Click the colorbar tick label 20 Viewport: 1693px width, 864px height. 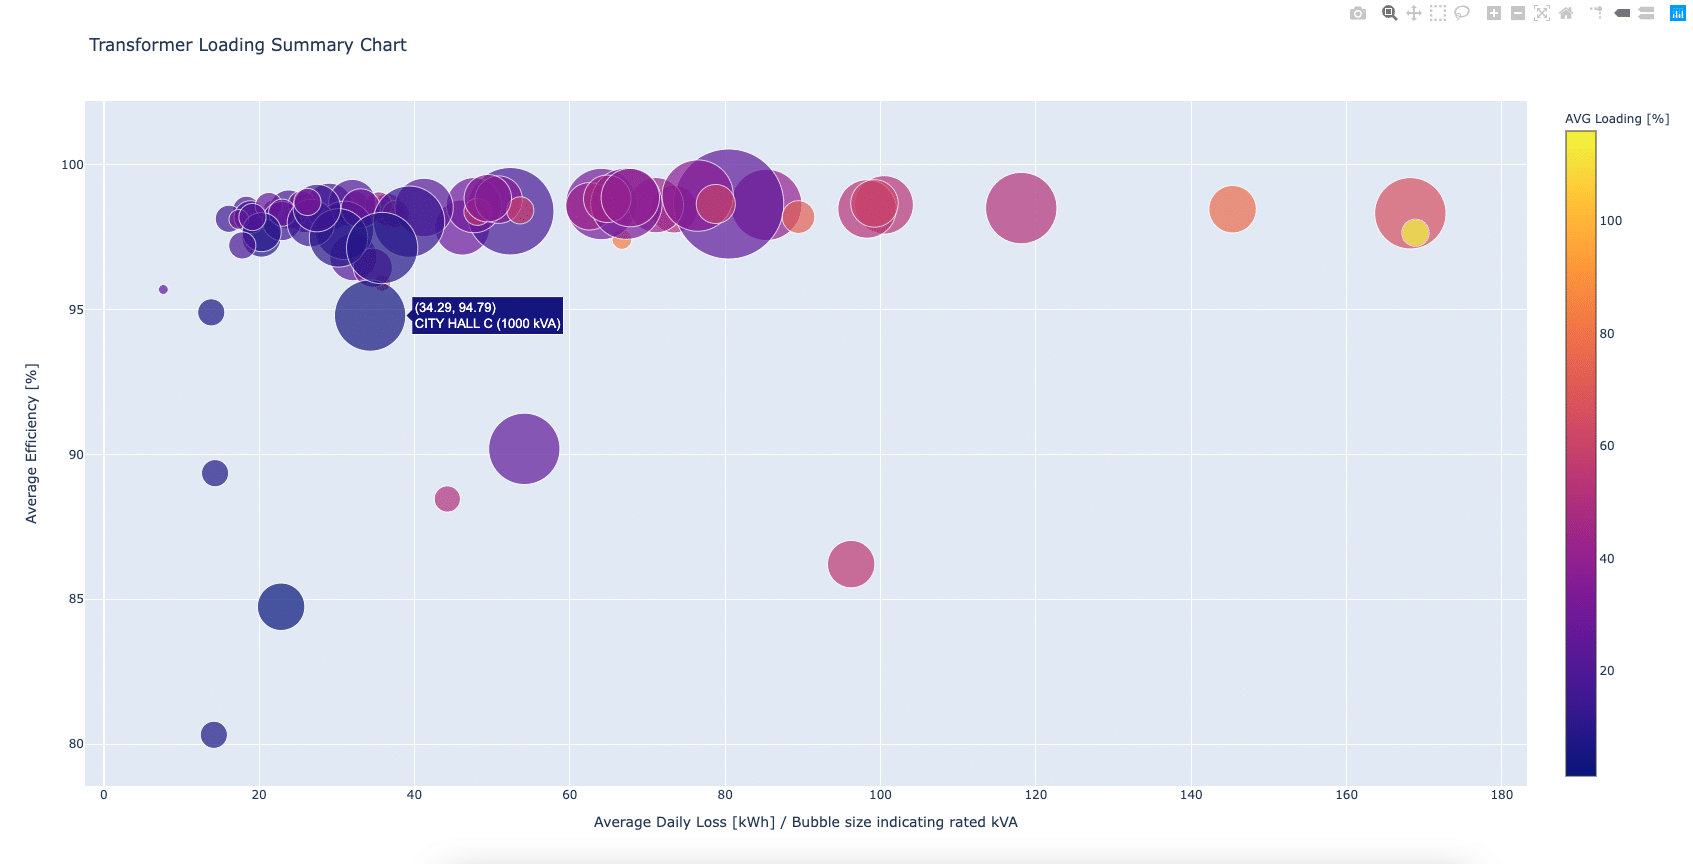tap(1607, 671)
